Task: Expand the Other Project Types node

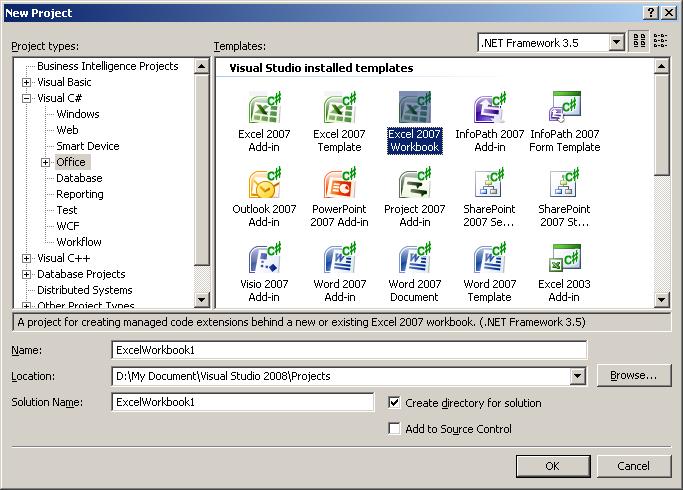Action: pyautogui.click(x=27, y=305)
